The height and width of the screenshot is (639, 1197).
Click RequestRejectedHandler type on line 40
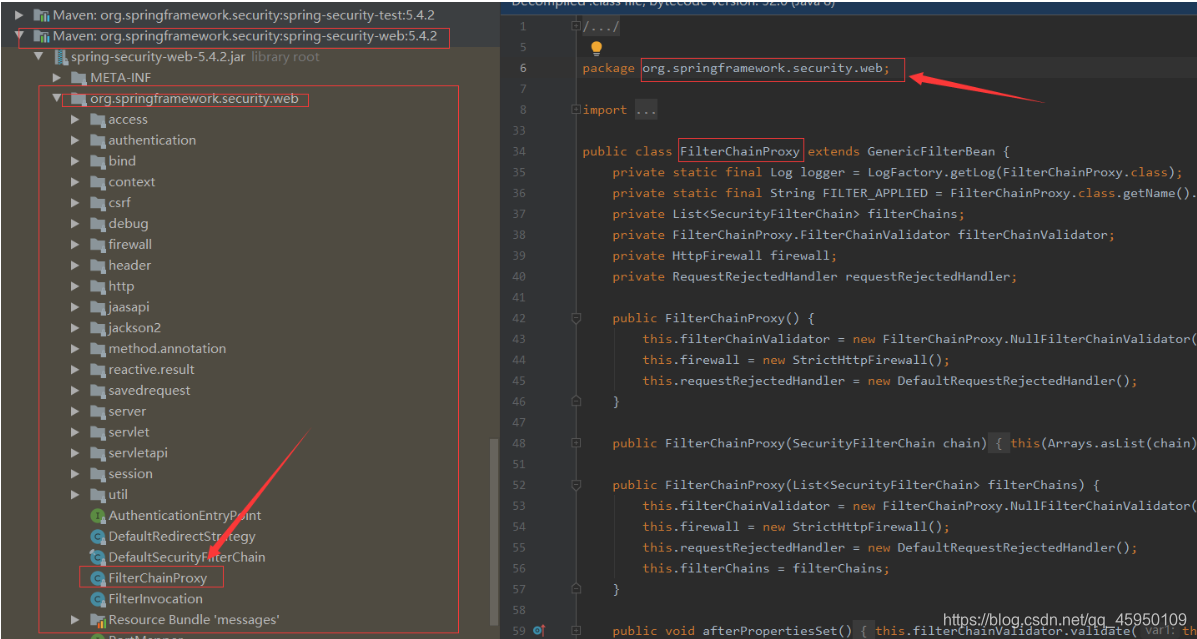[754, 276]
